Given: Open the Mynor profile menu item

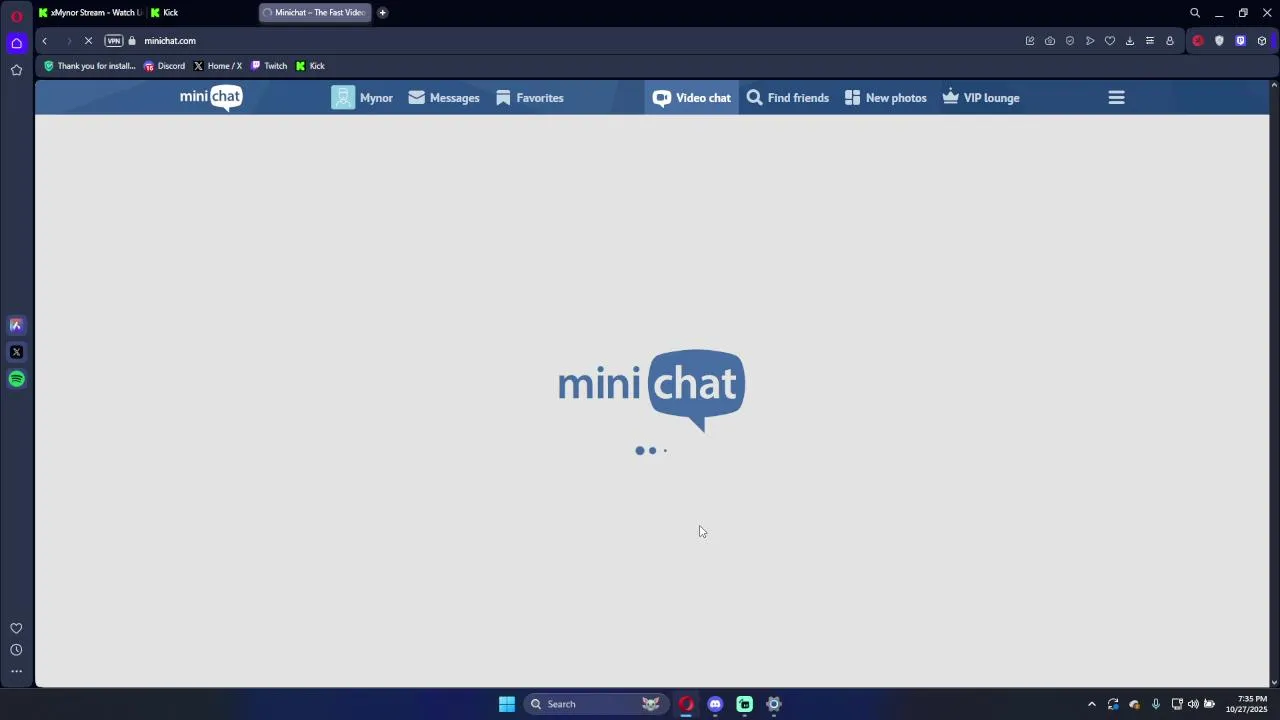Looking at the screenshot, I should (362, 98).
